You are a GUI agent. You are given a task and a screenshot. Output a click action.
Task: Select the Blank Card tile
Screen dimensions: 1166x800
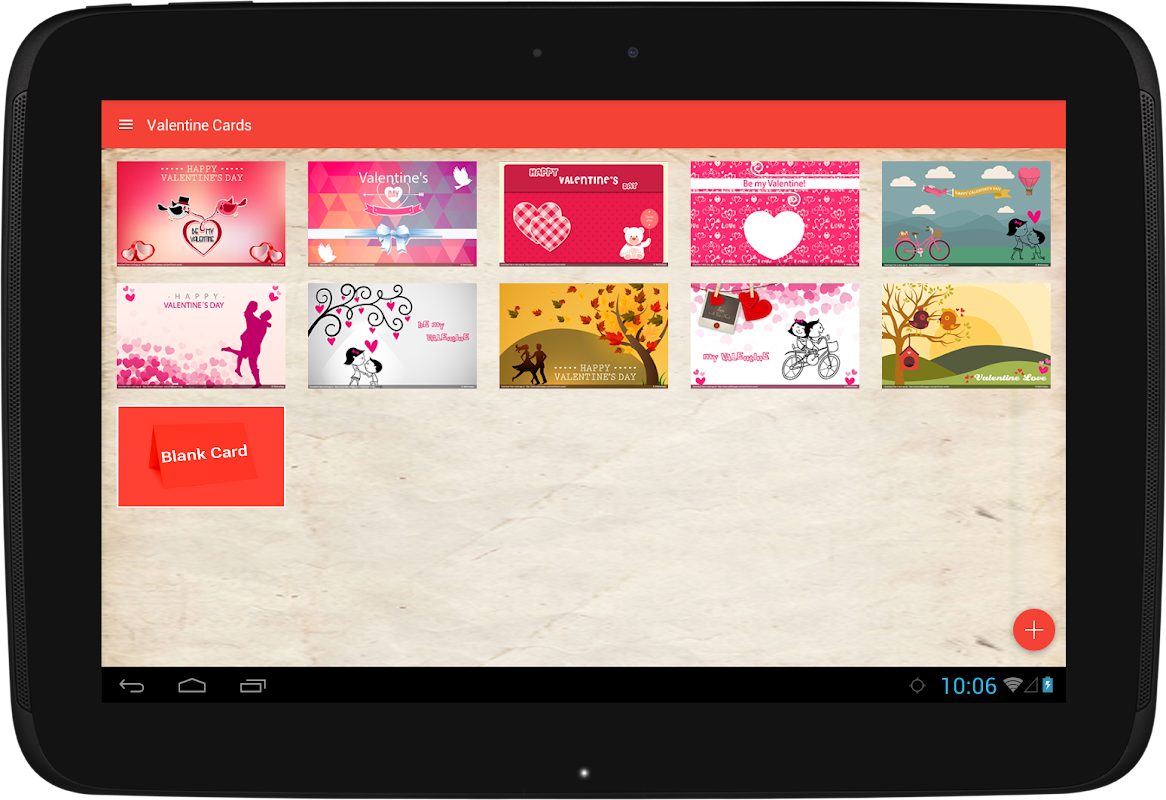[201, 457]
